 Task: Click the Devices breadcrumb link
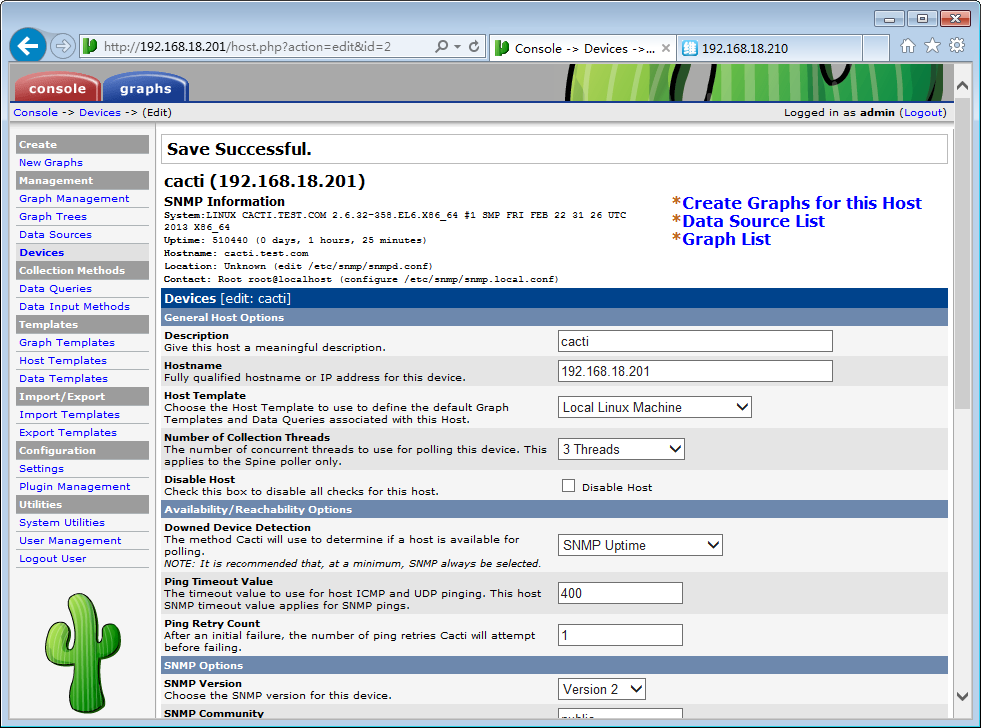point(100,113)
